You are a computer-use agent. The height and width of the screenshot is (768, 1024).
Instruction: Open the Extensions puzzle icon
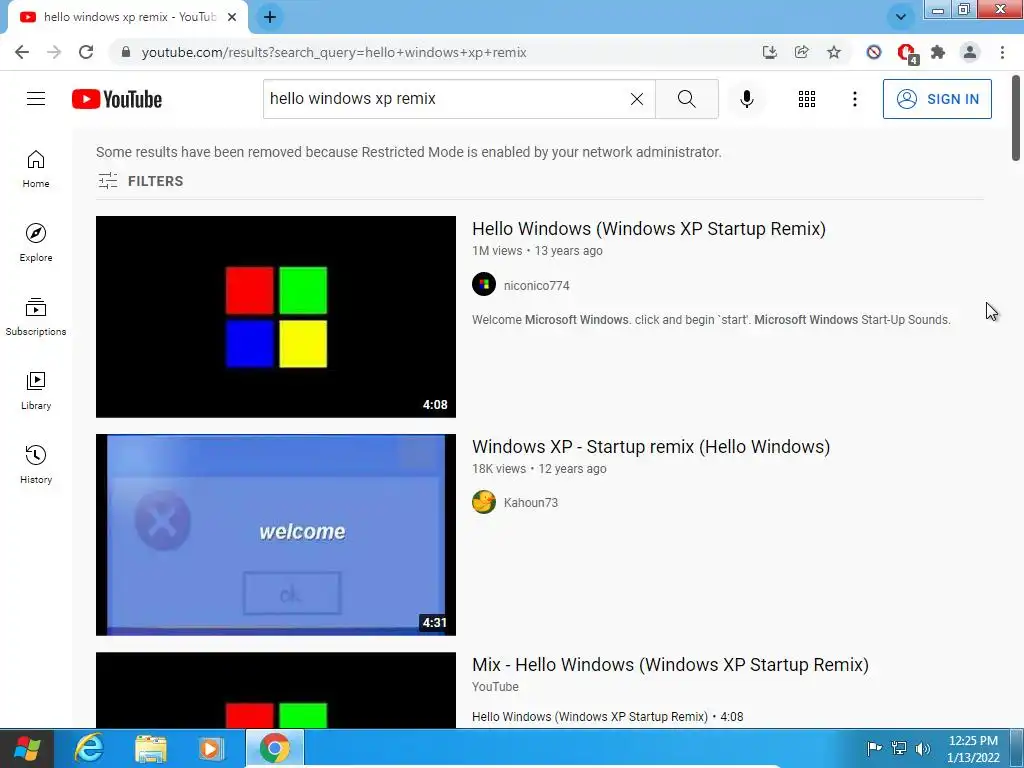(938, 52)
